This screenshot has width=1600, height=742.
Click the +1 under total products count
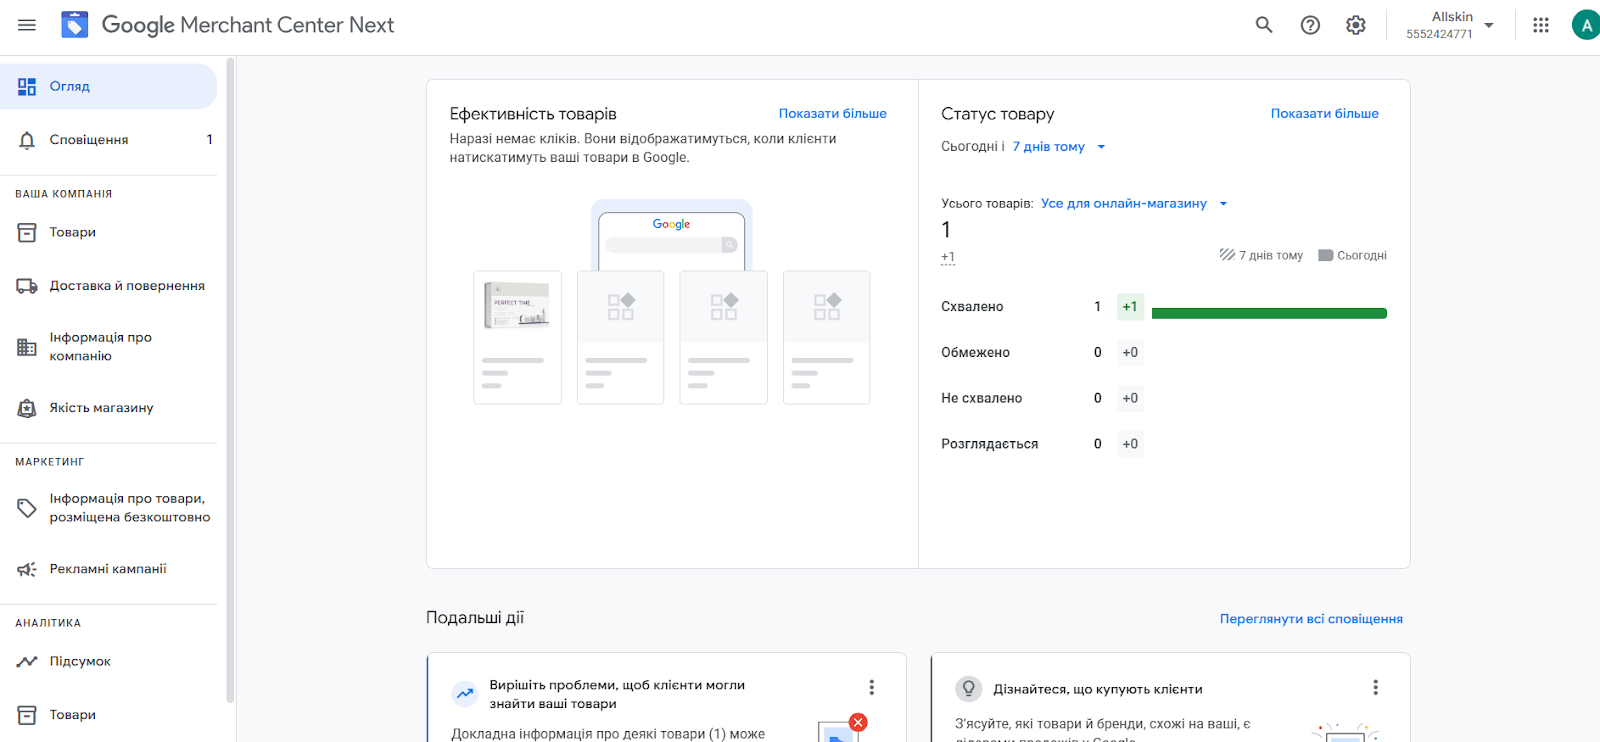click(x=948, y=258)
